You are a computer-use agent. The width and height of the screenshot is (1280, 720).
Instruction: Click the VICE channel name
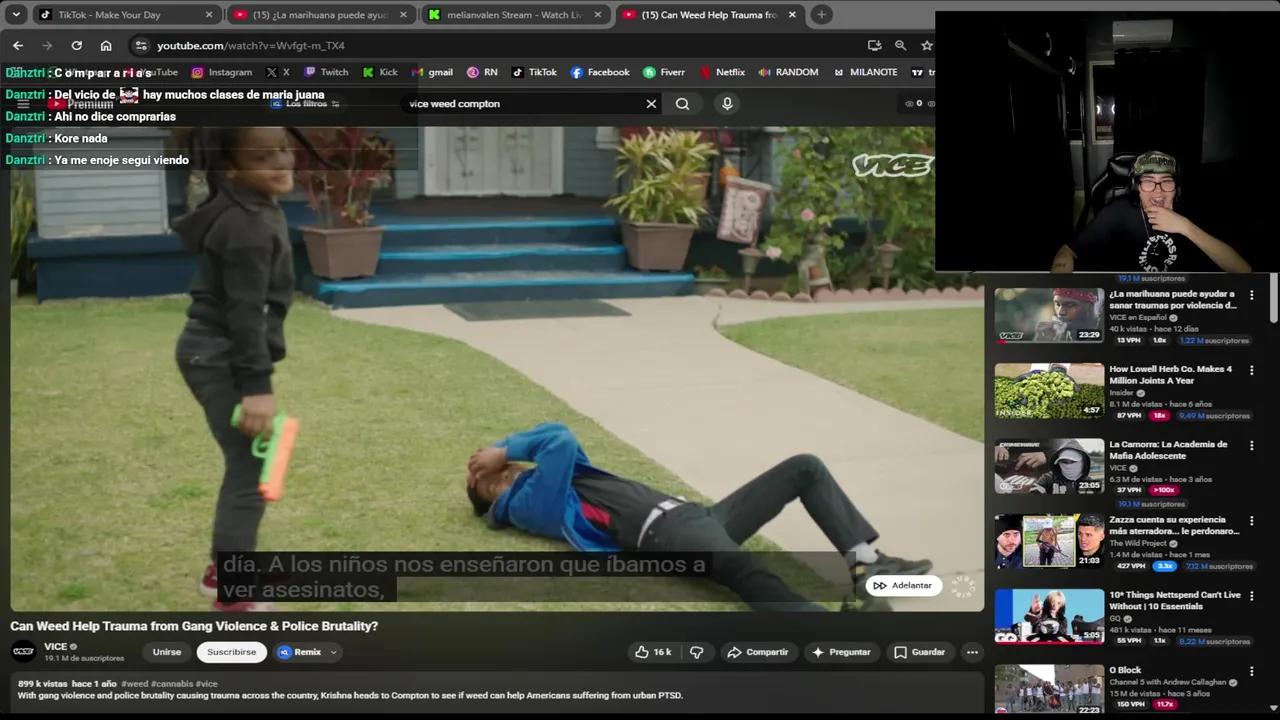(x=55, y=647)
